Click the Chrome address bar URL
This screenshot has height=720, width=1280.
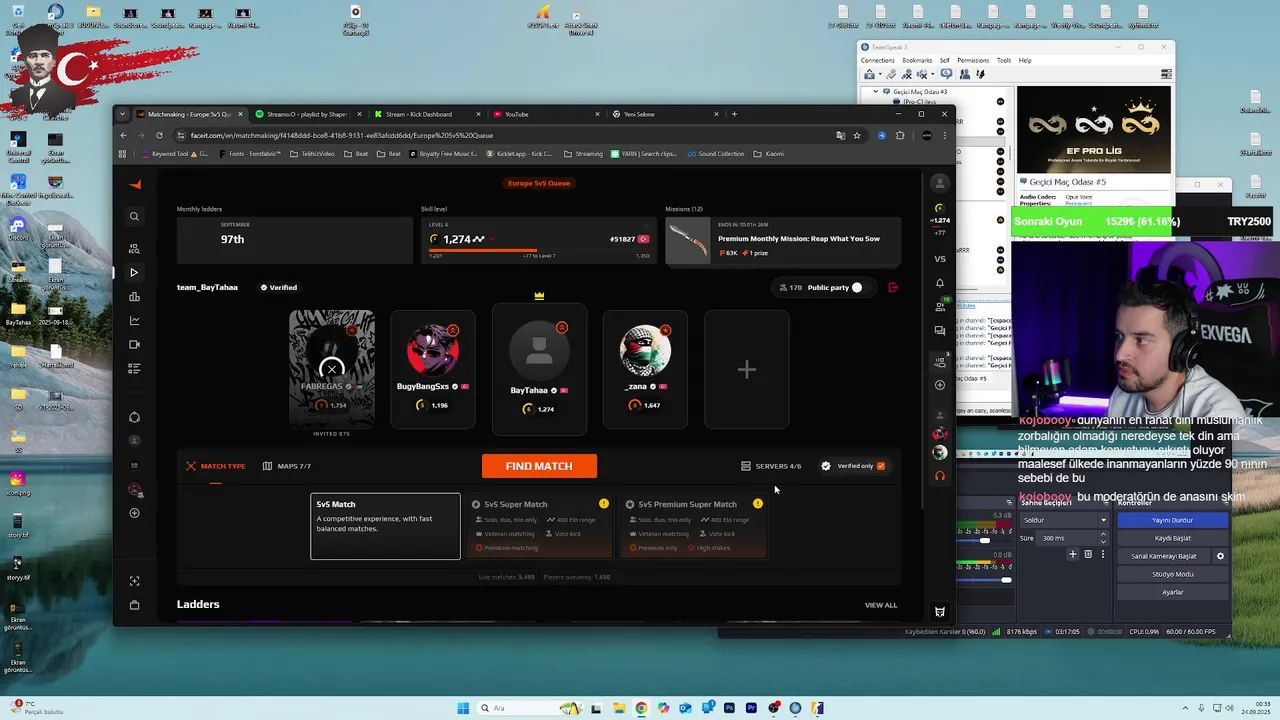pyautogui.click(x=342, y=135)
